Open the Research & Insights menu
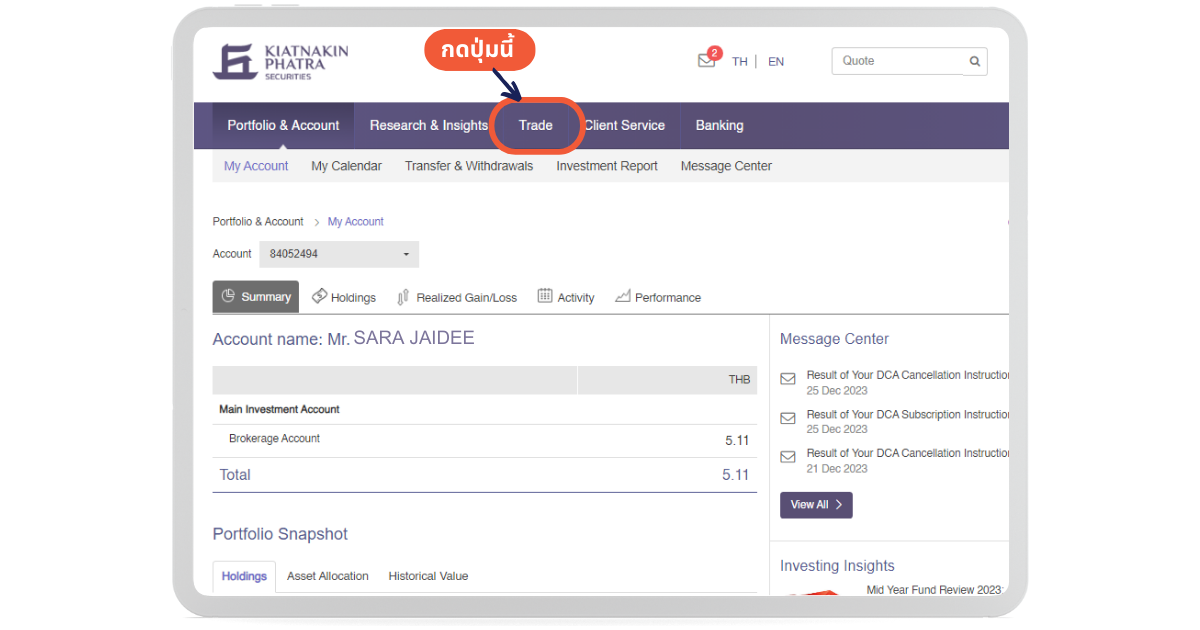 pyautogui.click(x=428, y=125)
